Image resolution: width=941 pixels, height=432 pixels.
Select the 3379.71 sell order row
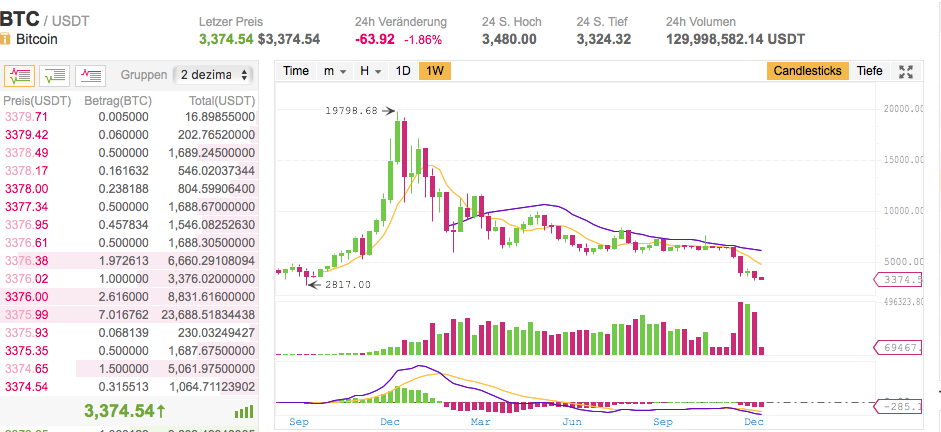pos(128,116)
